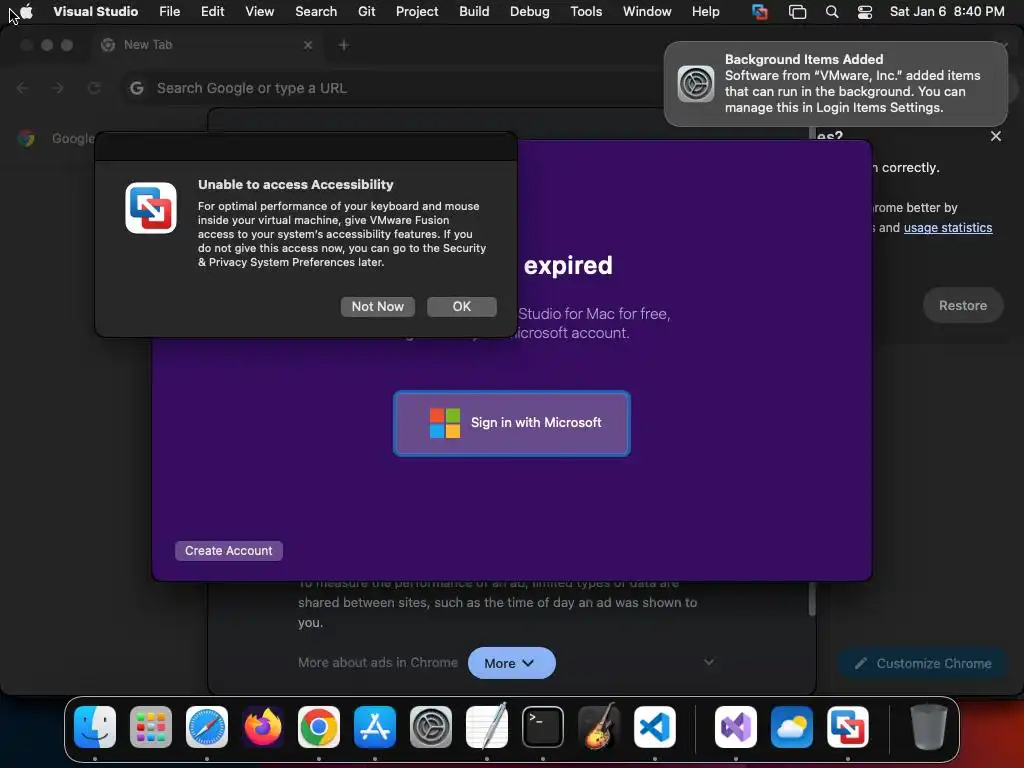Select the New Tab tab in Chrome
1024x768 pixels.
point(206,45)
